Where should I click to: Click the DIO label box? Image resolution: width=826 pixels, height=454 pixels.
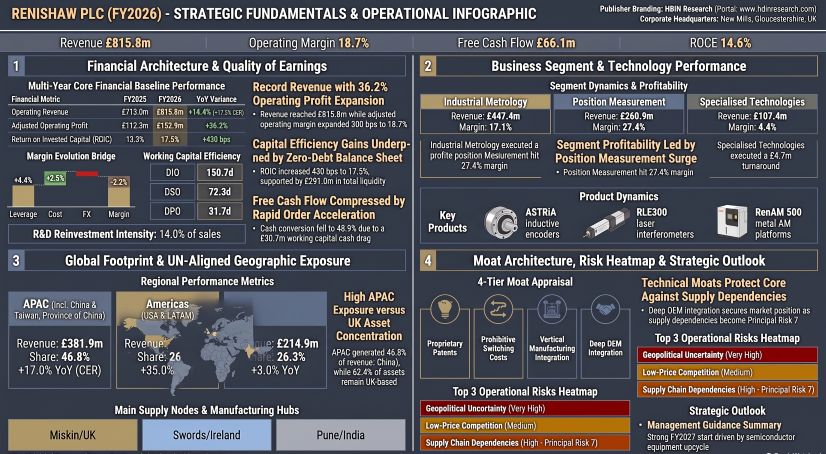tap(172, 173)
